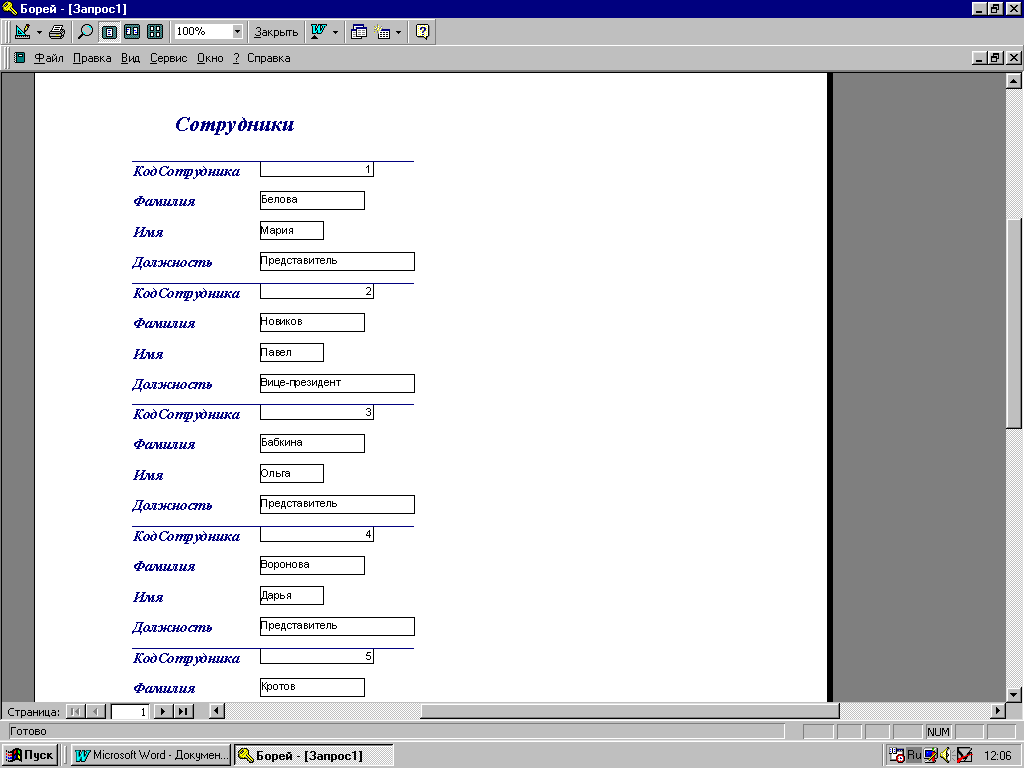Click the page number field
Image resolution: width=1024 pixels, height=768 pixels.
pos(130,711)
